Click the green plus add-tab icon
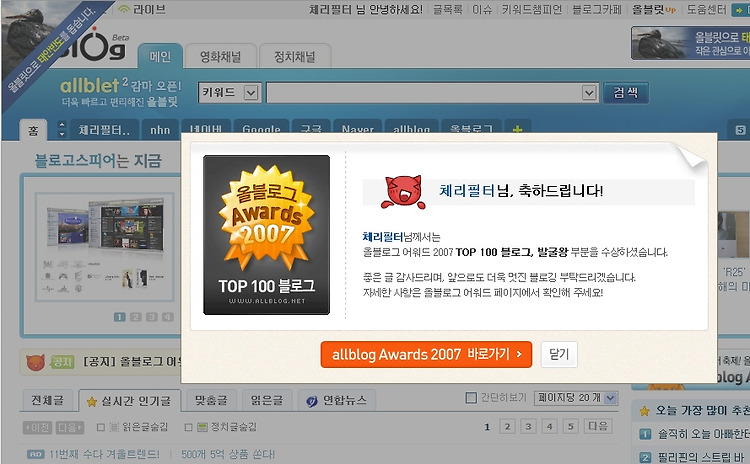Screen dimensions: 750x464 (x=518, y=129)
